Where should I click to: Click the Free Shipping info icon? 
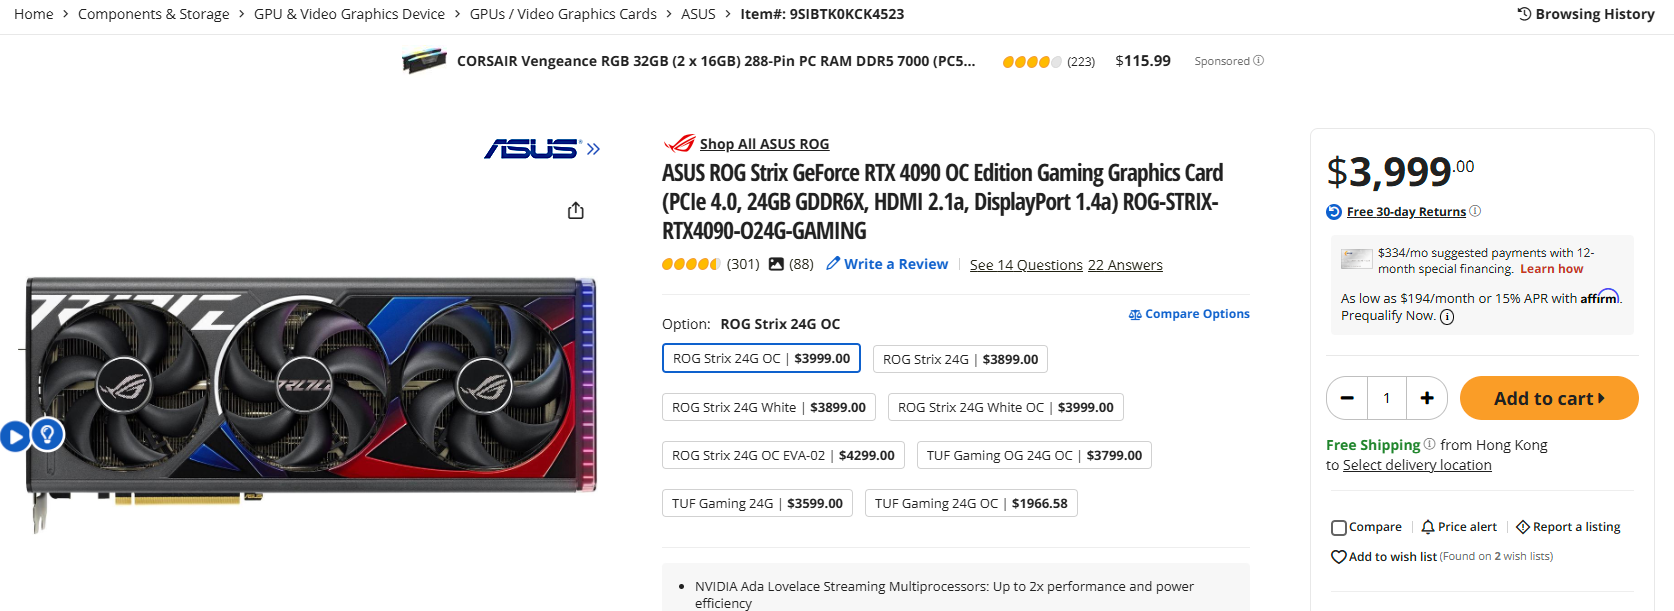pyautogui.click(x=1429, y=444)
